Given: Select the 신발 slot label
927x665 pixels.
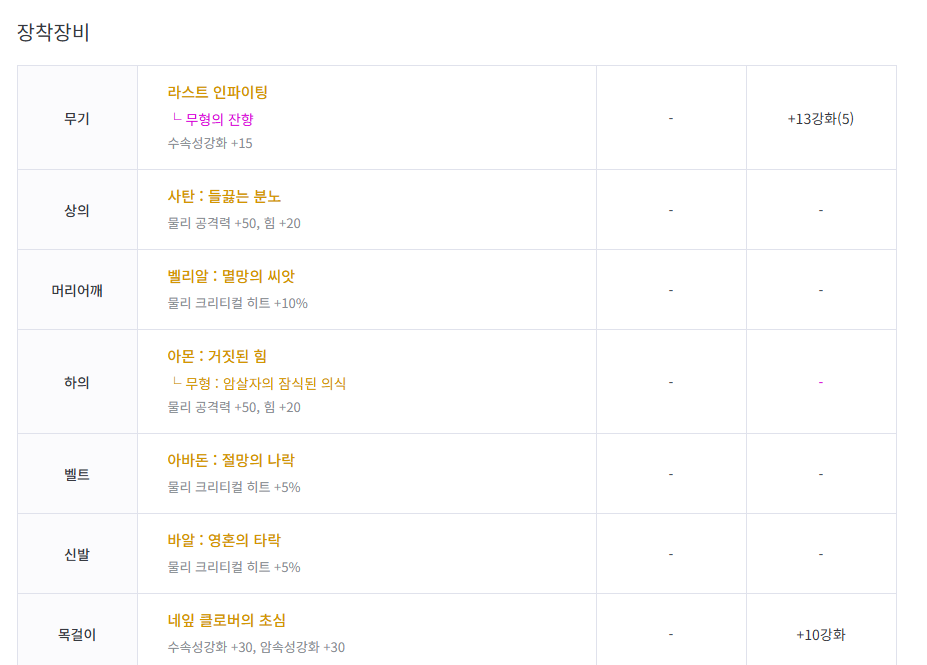Looking at the screenshot, I should 77,554.
